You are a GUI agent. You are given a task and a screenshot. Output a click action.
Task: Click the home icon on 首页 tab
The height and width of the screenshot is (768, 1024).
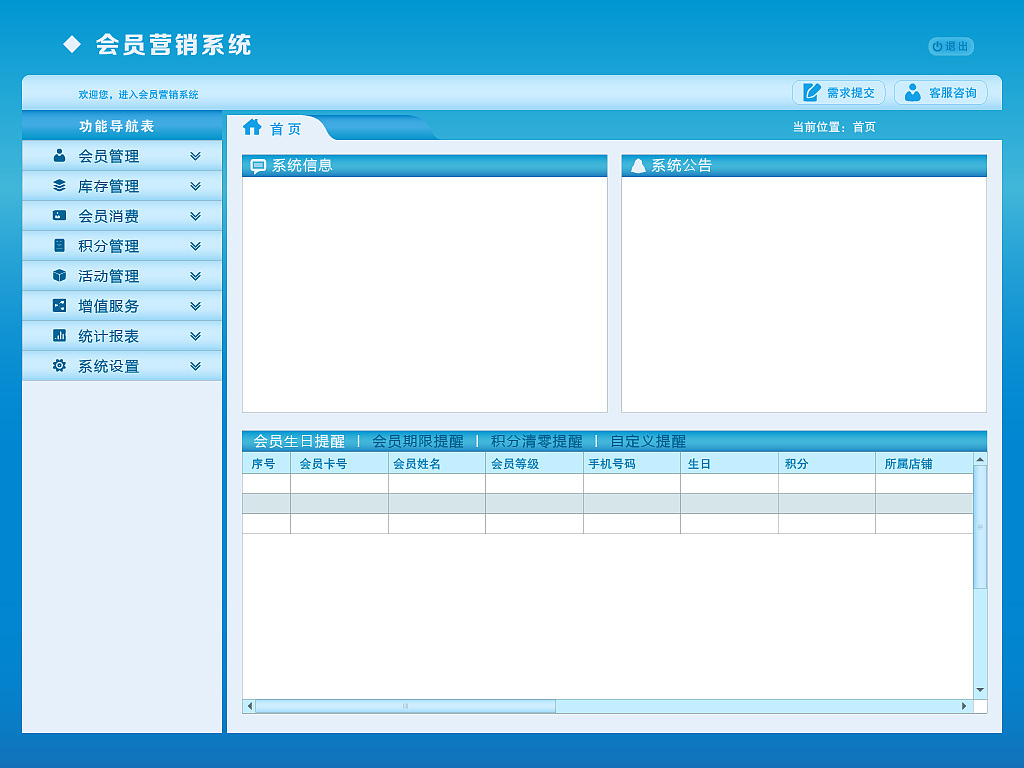click(x=252, y=127)
